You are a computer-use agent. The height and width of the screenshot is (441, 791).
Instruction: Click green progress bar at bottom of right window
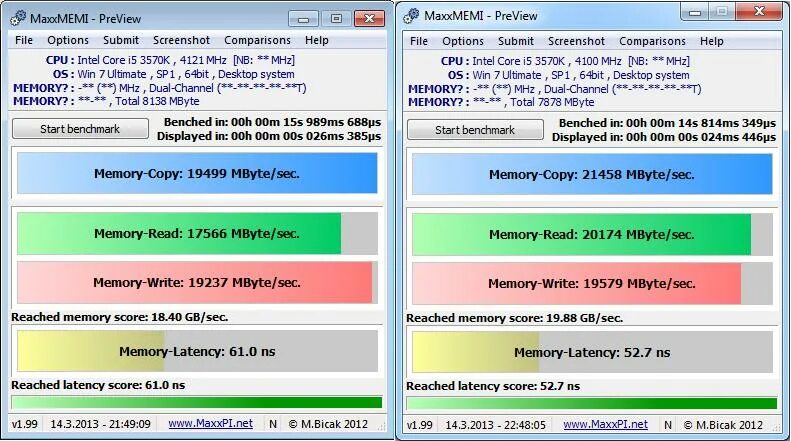592,403
